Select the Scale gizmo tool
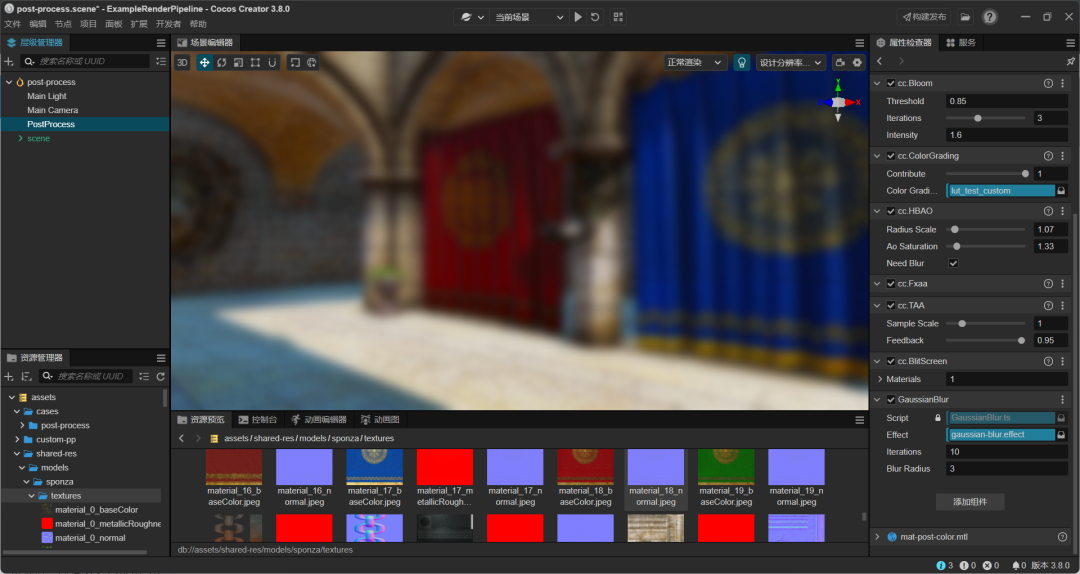The height and width of the screenshot is (574, 1080). tap(238, 63)
